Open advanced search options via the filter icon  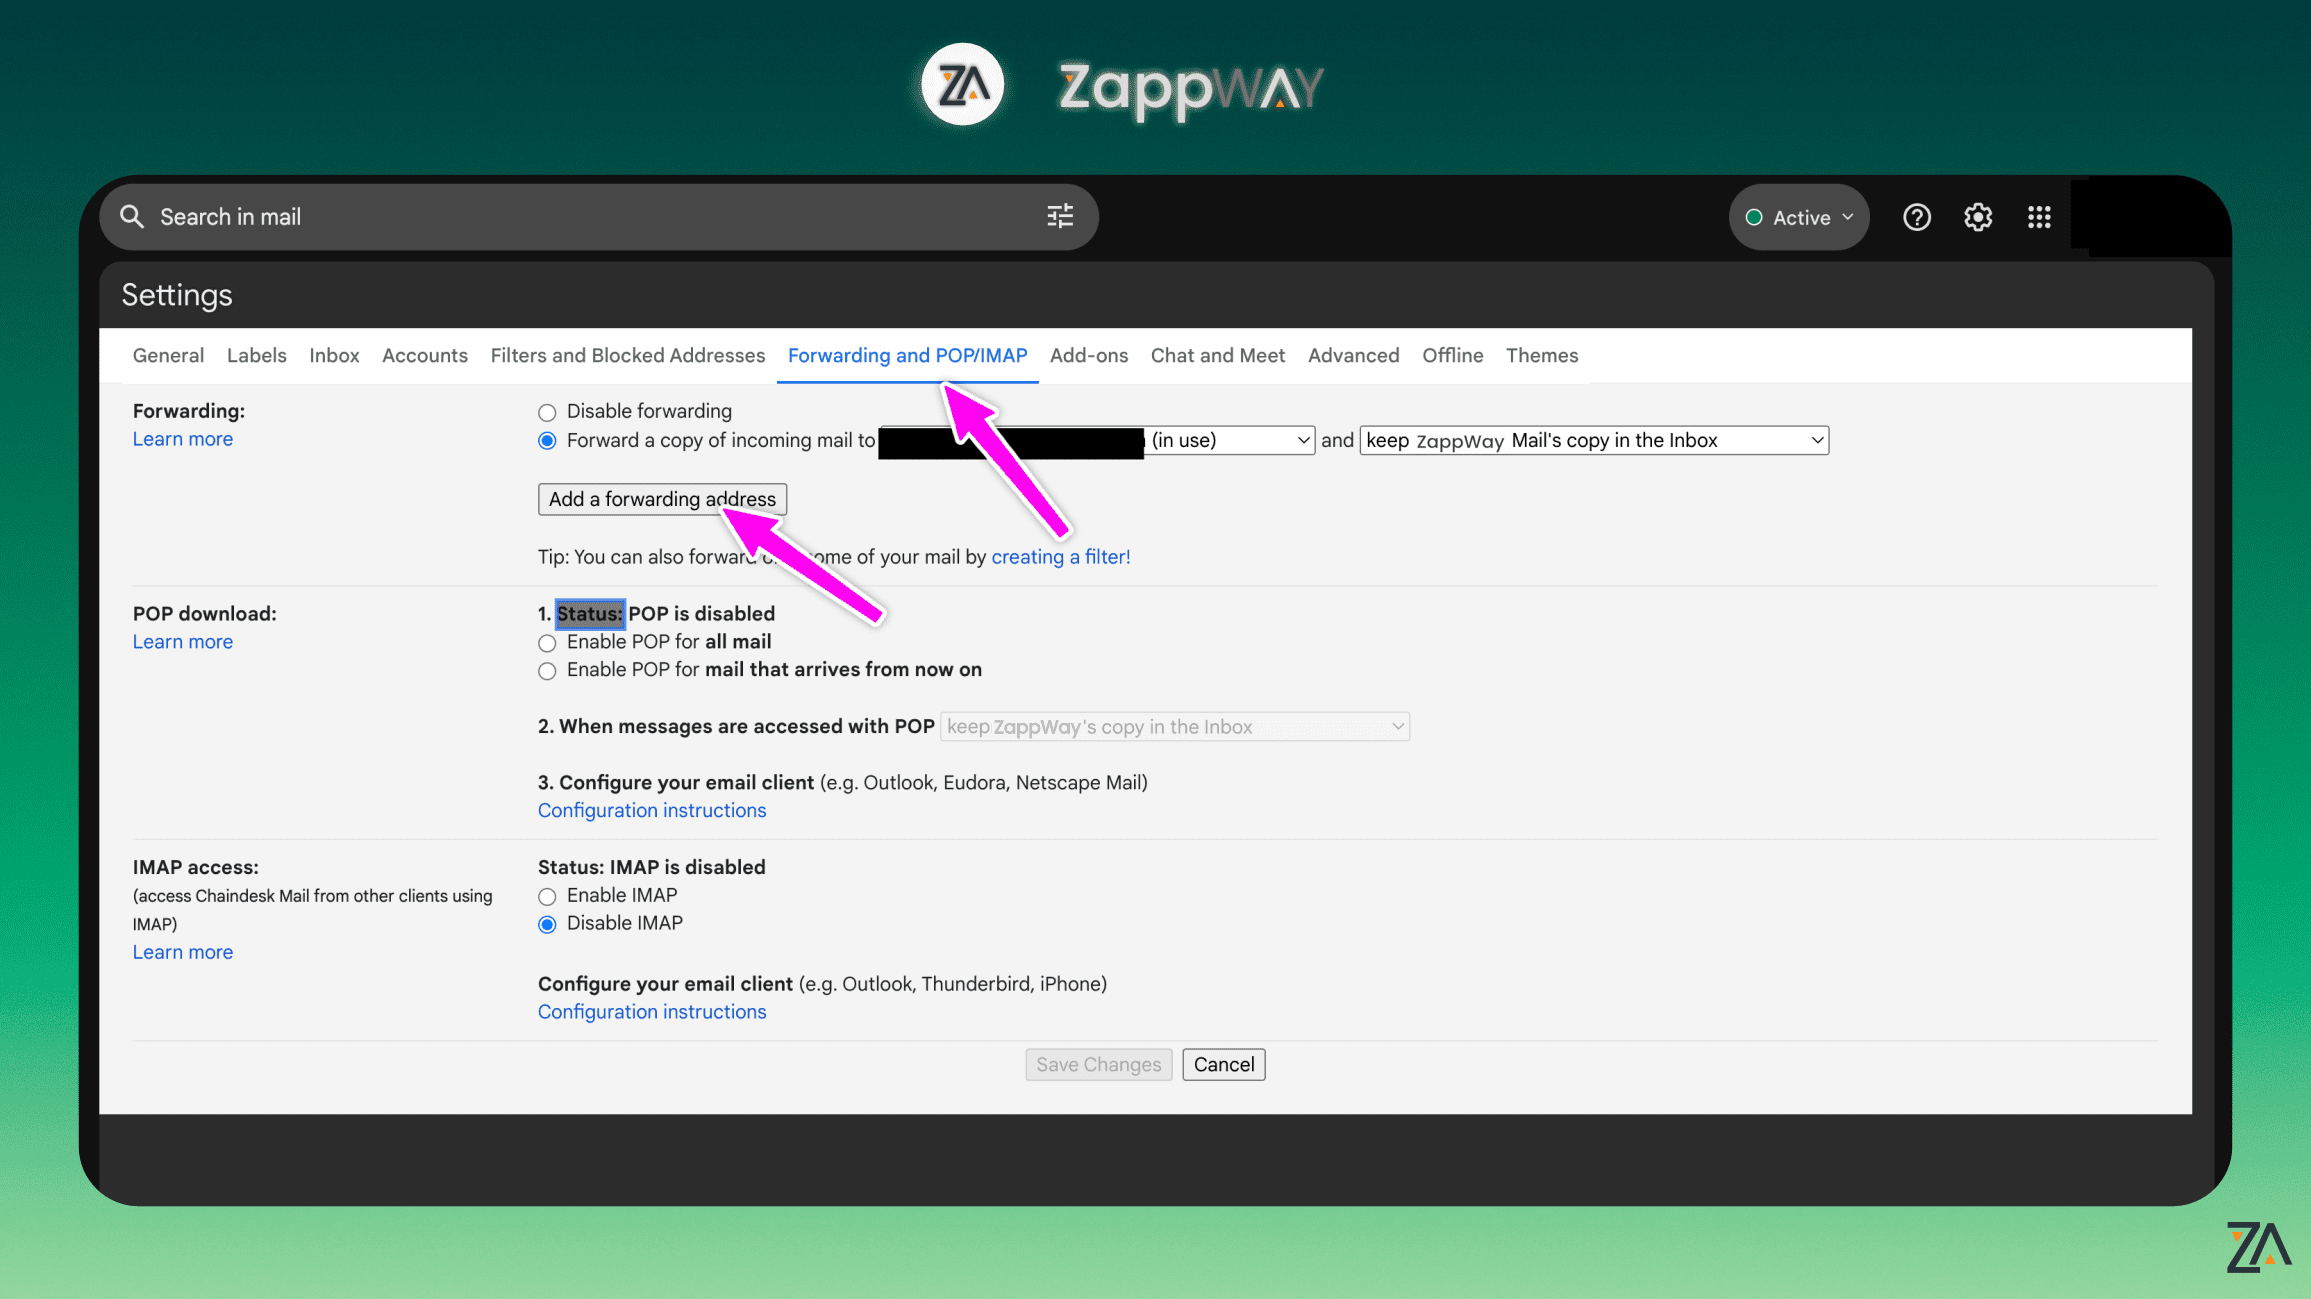(1060, 217)
